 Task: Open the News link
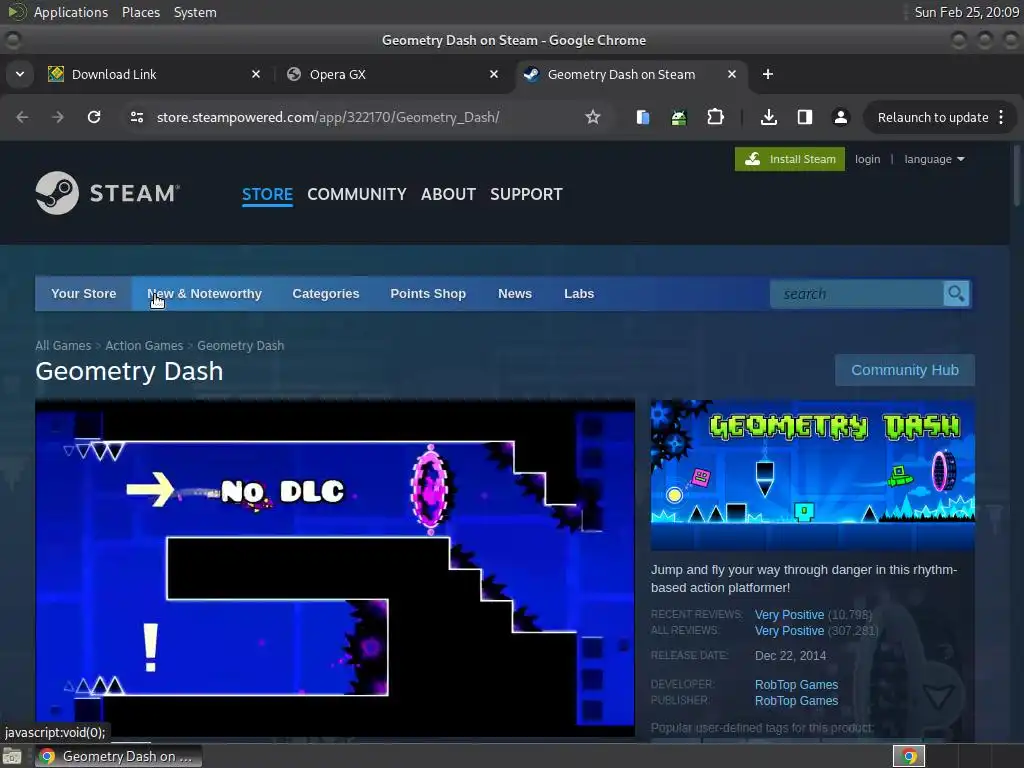click(x=515, y=294)
